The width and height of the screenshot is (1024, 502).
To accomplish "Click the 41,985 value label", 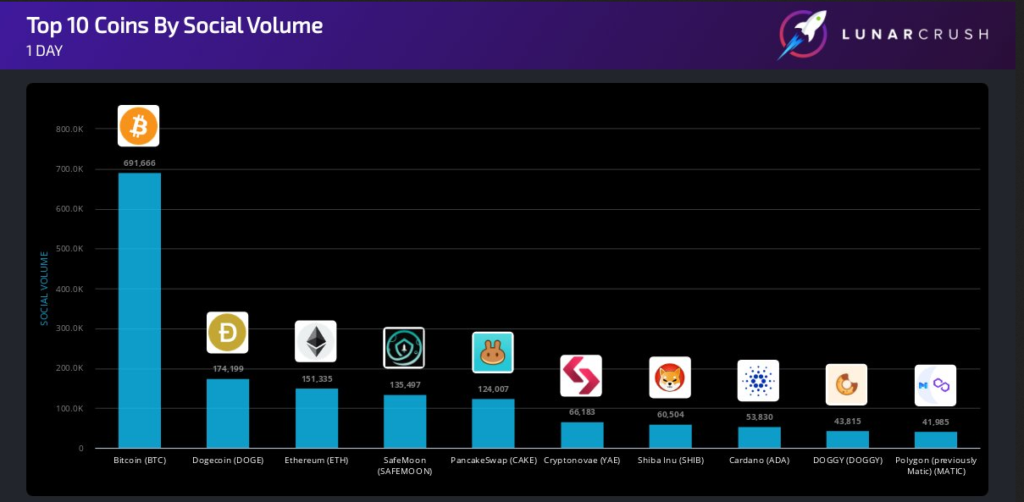I will [936, 422].
